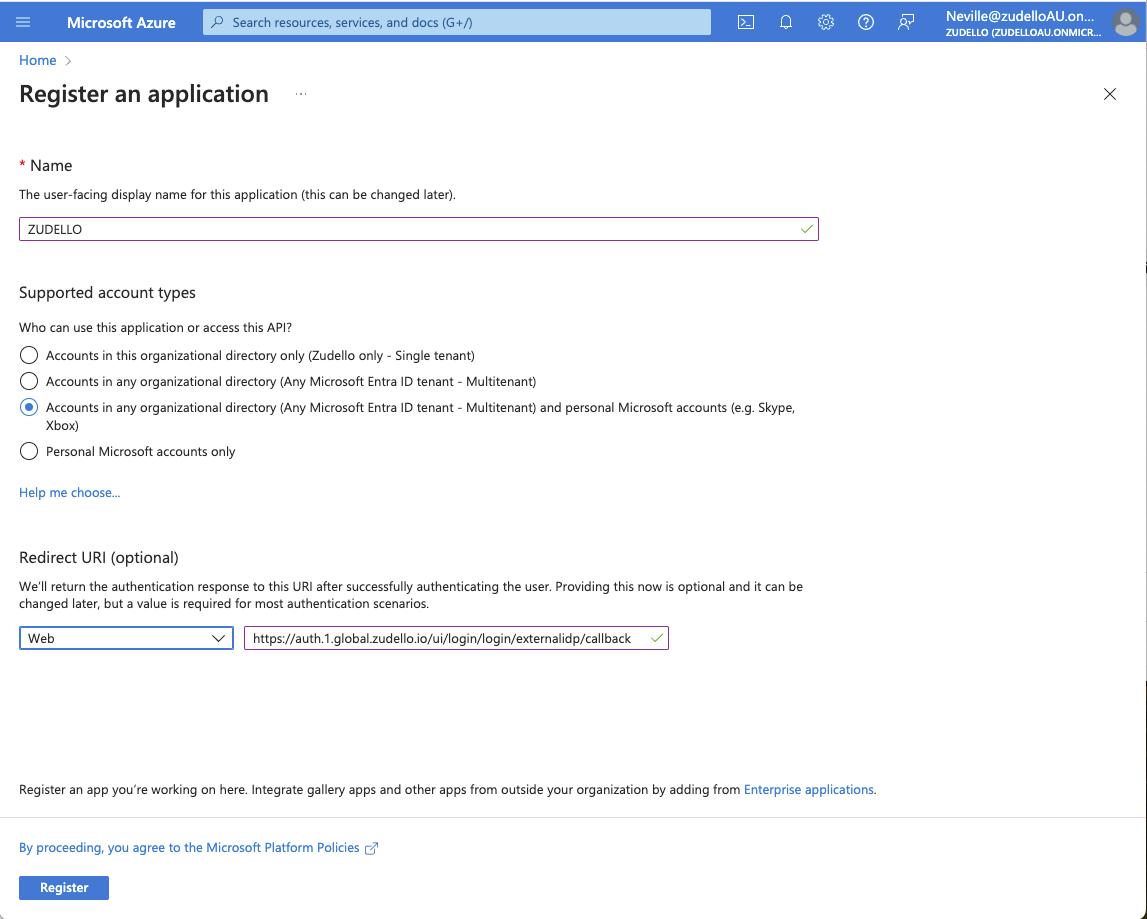The width and height of the screenshot is (1147, 919).
Task: Focus the search resources box
Action: 456,22
